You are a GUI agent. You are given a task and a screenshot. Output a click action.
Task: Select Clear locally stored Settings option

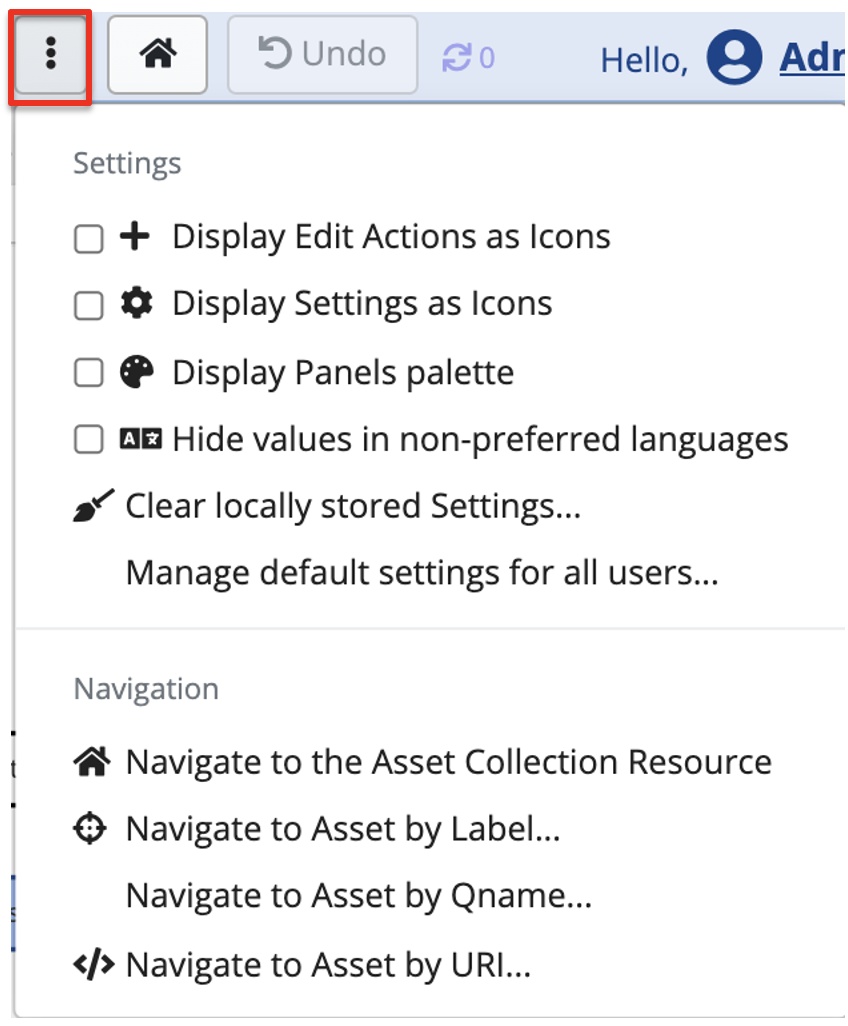click(x=350, y=505)
